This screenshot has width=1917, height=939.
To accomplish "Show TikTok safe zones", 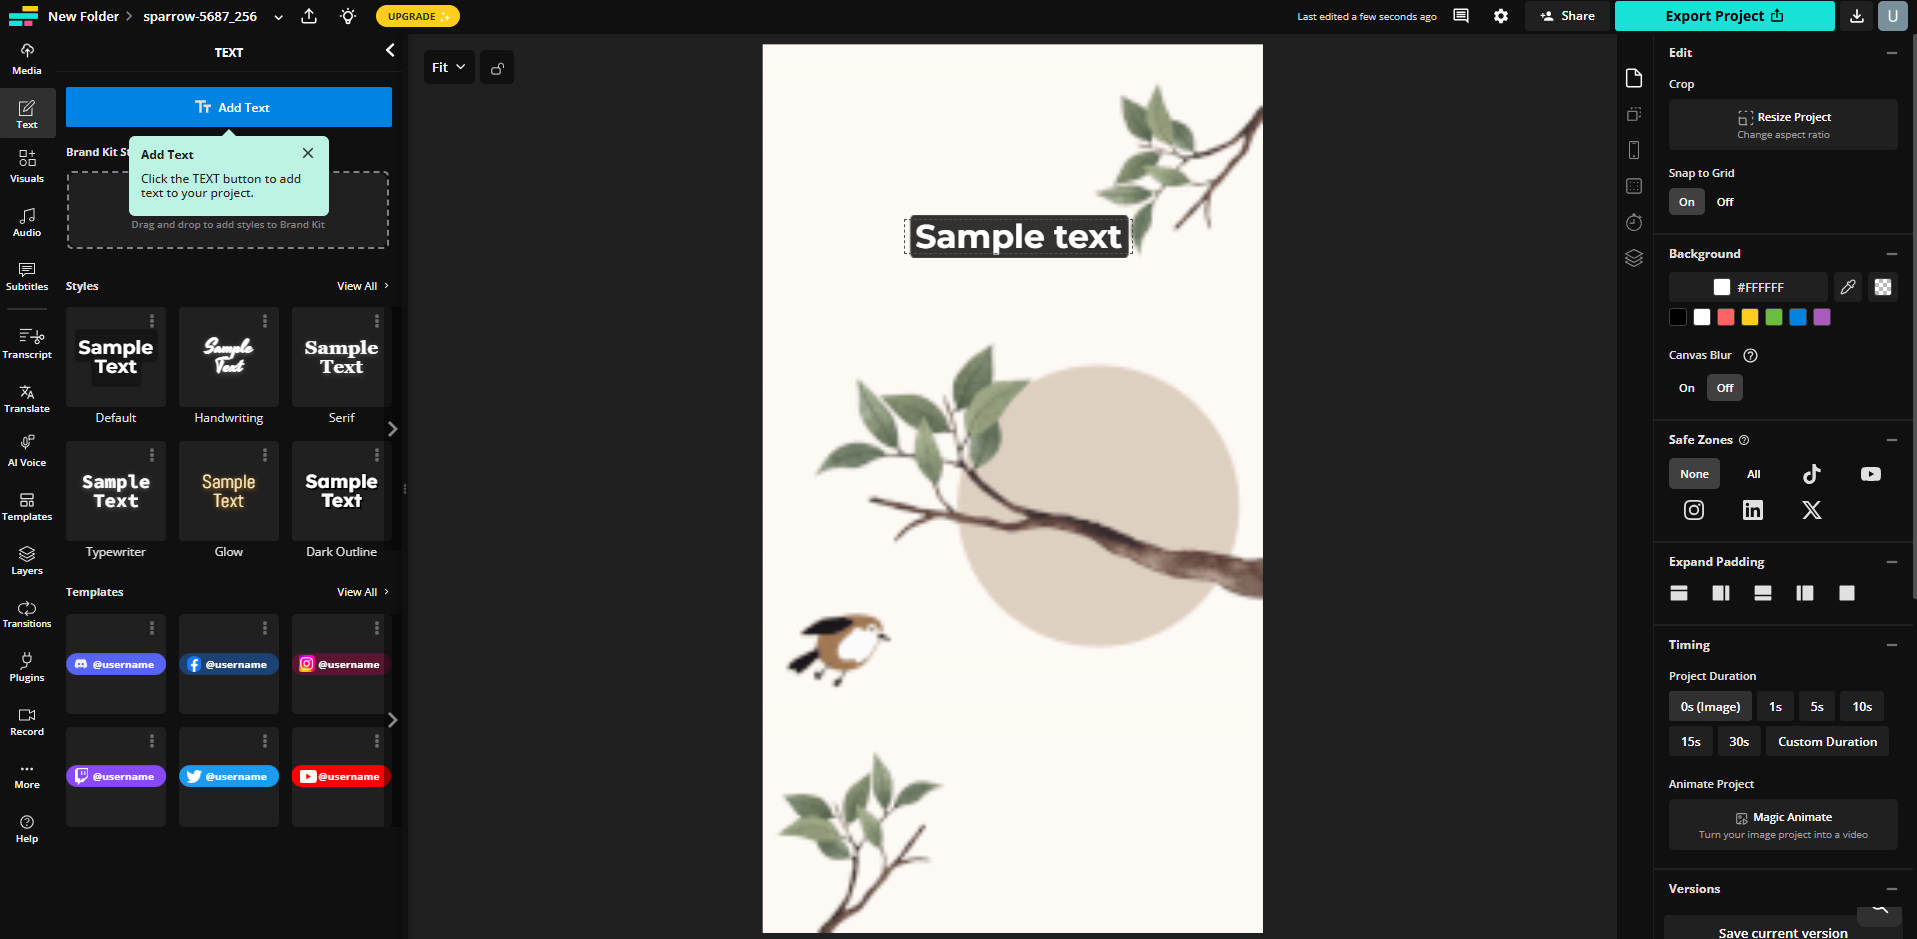I will click(x=1811, y=474).
